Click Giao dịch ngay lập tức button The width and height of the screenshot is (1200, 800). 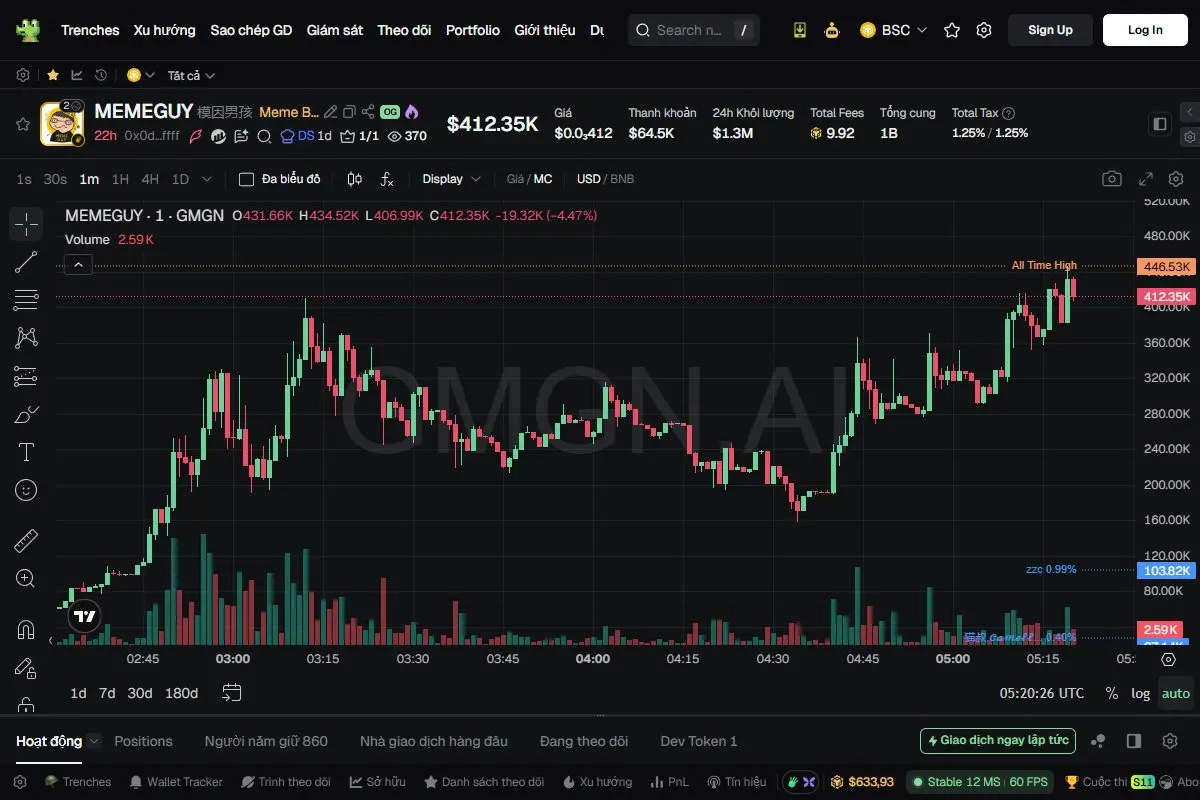tap(998, 741)
